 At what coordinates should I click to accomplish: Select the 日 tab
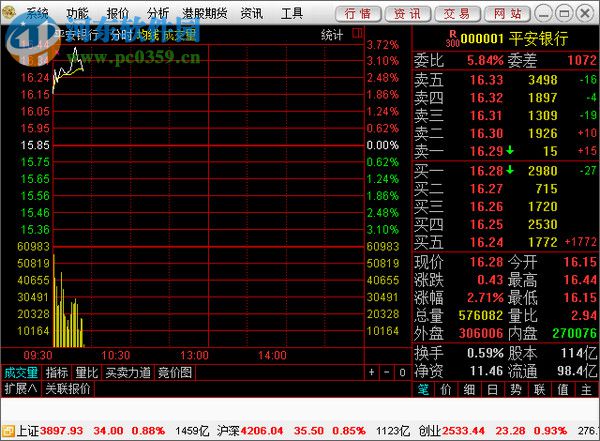pos(492,390)
